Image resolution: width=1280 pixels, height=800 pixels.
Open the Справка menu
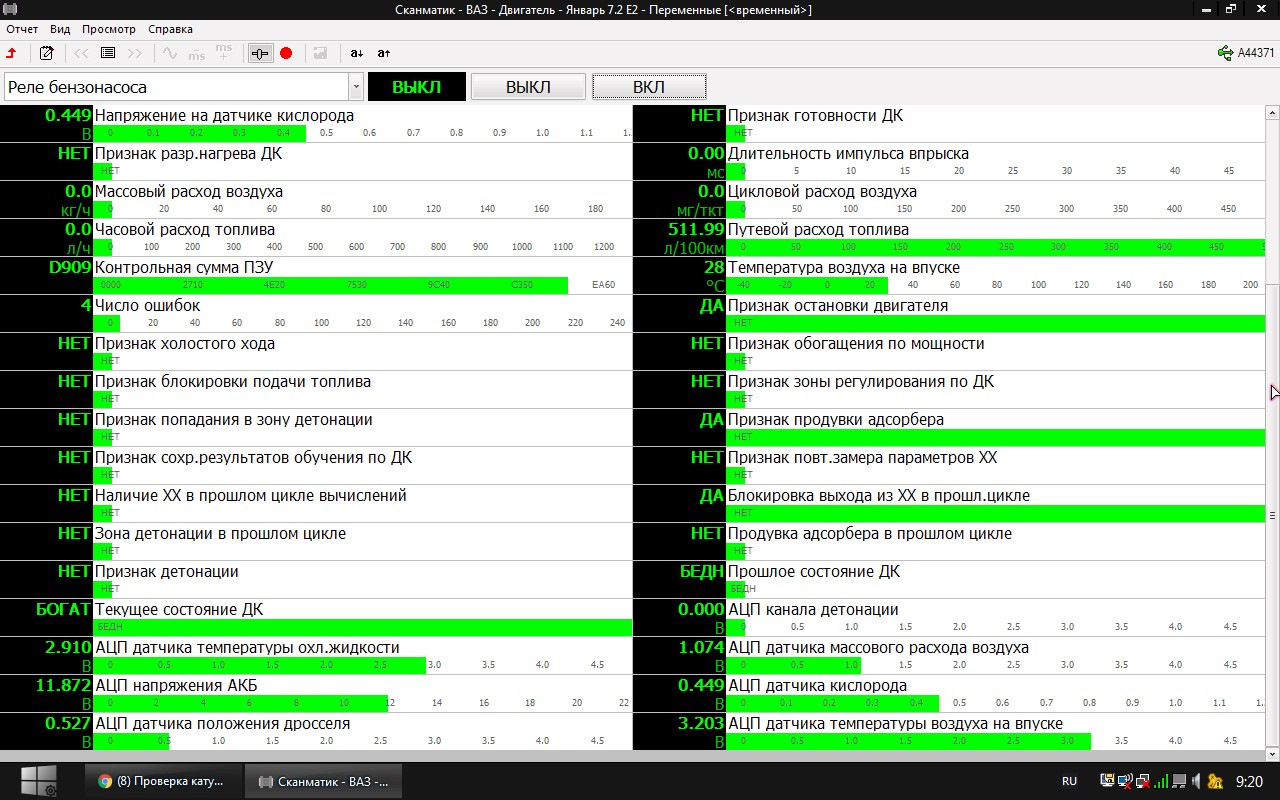click(169, 29)
